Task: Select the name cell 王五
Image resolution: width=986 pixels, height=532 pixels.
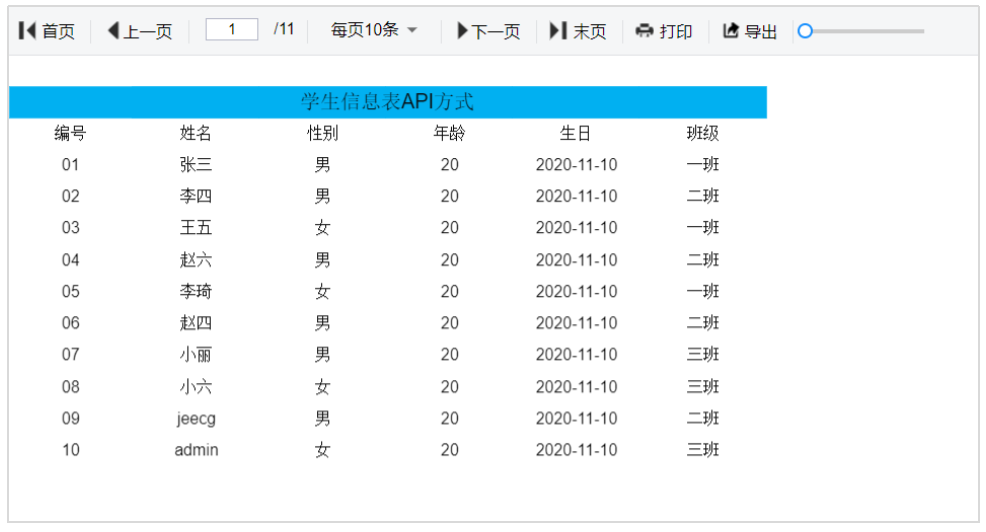Action: click(x=196, y=228)
